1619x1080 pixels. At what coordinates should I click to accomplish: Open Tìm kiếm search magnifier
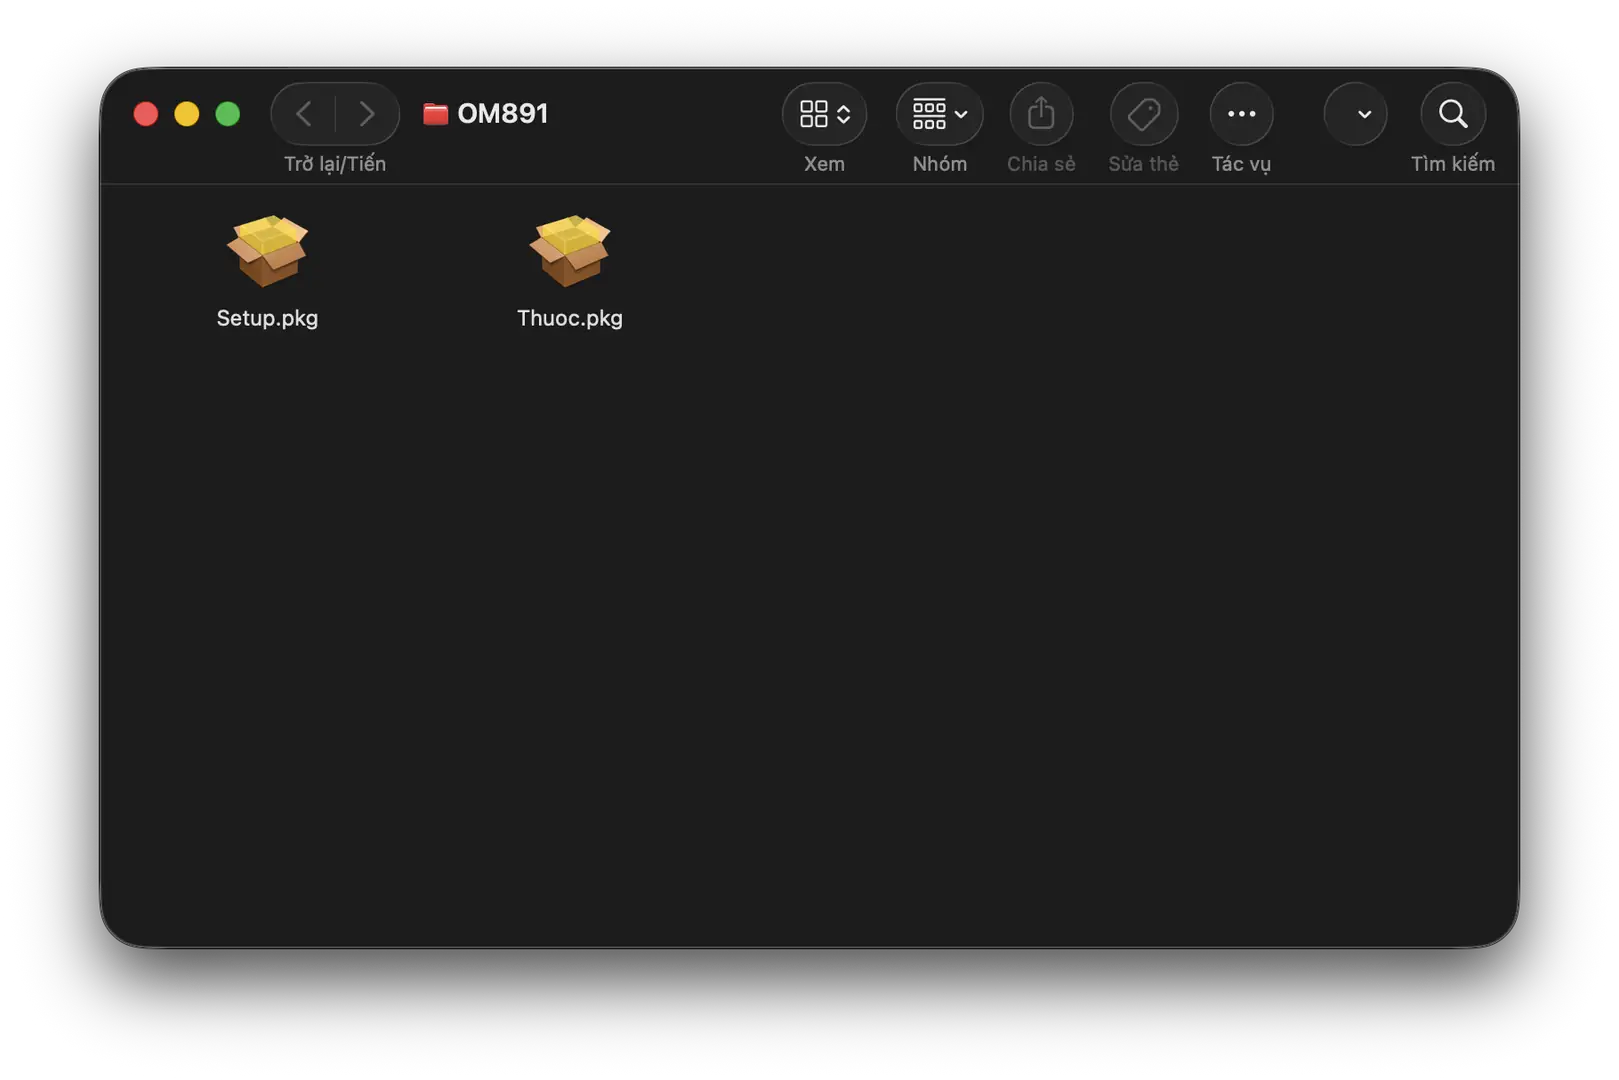pyautogui.click(x=1453, y=114)
